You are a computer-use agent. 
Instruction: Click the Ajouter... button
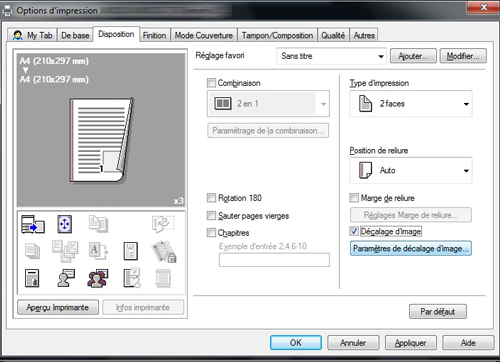pyautogui.click(x=413, y=56)
